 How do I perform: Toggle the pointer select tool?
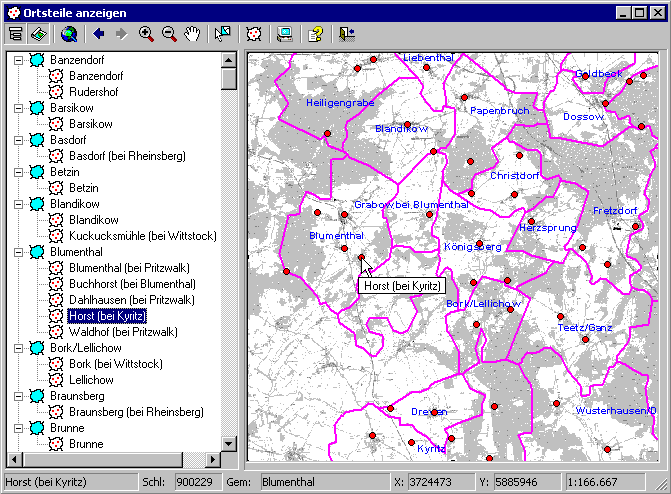pyautogui.click(x=223, y=34)
